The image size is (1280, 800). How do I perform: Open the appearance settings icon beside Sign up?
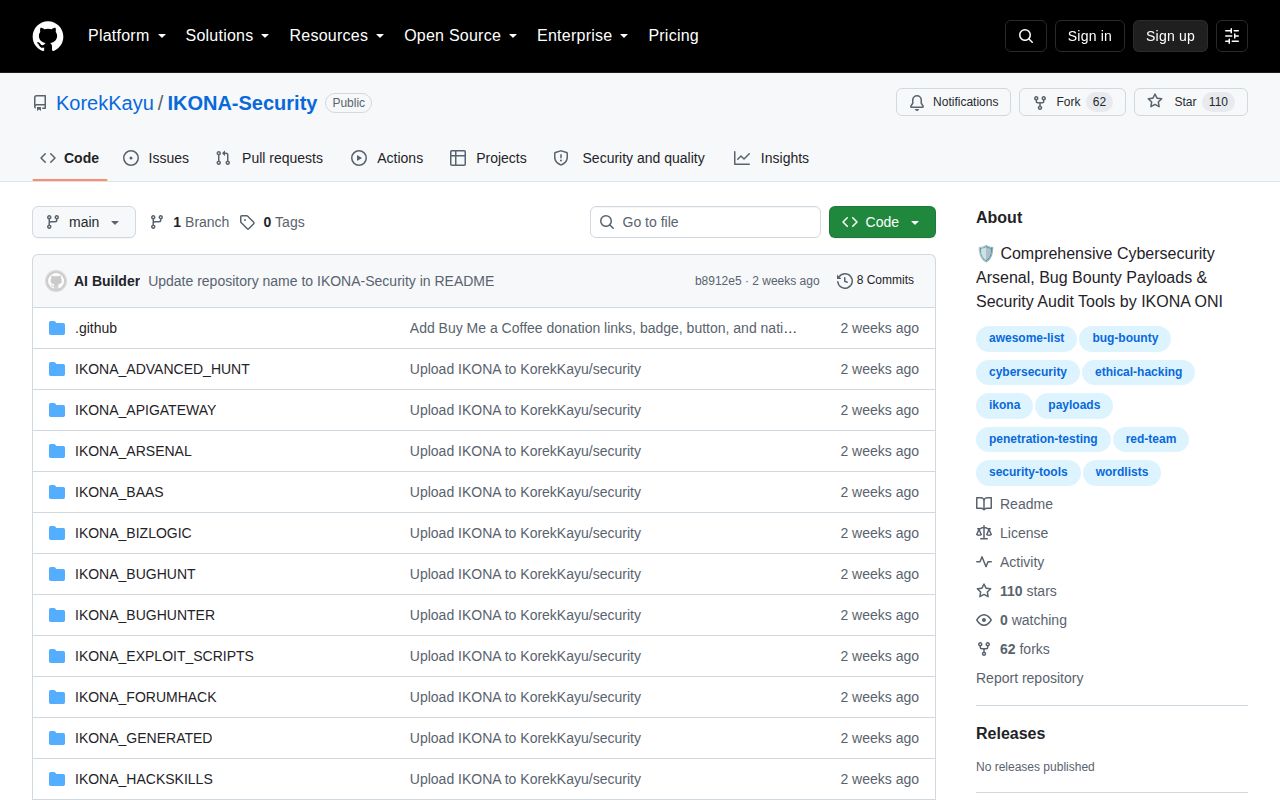pos(1232,36)
